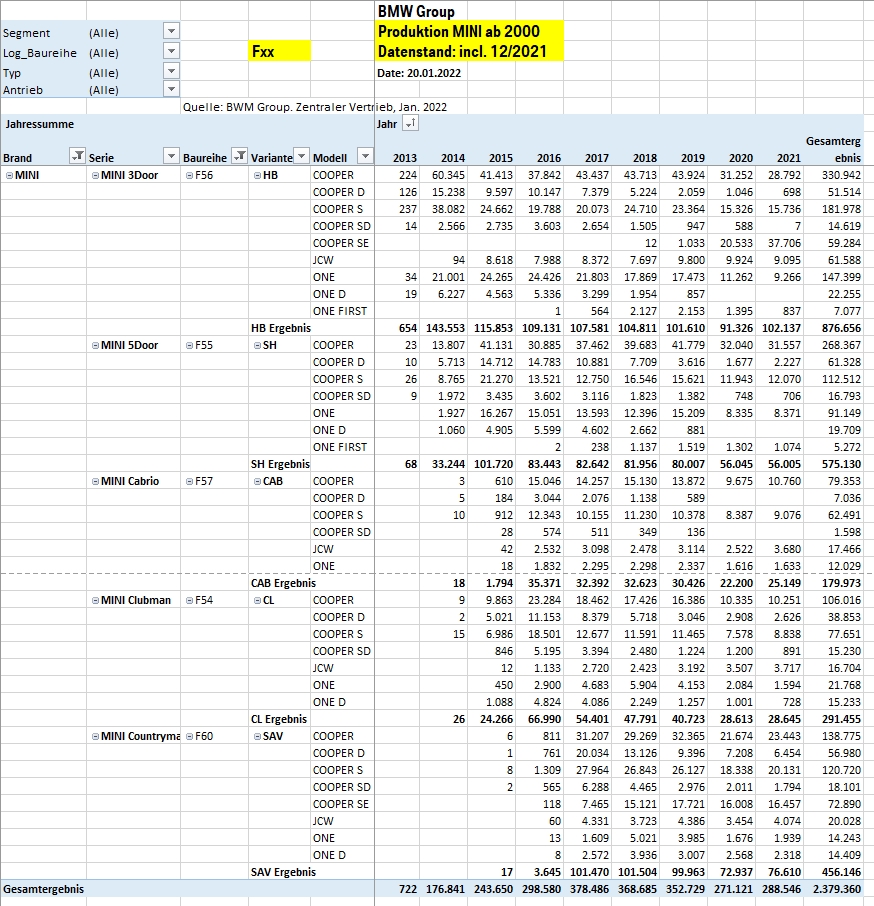This screenshot has width=874, height=906.
Task: Open the Serie column filter dropdown
Action: (x=172, y=156)
